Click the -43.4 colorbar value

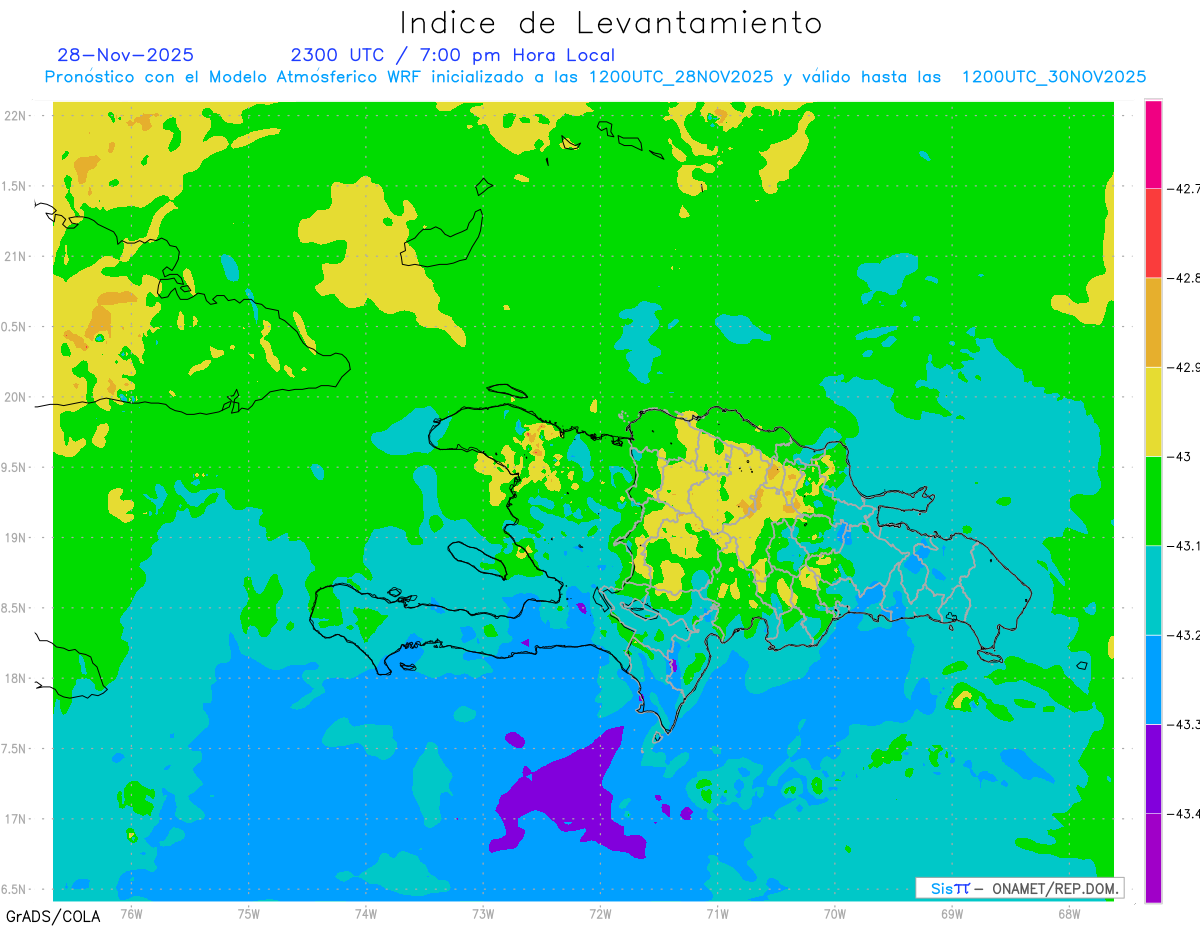tap(1184, 813)
